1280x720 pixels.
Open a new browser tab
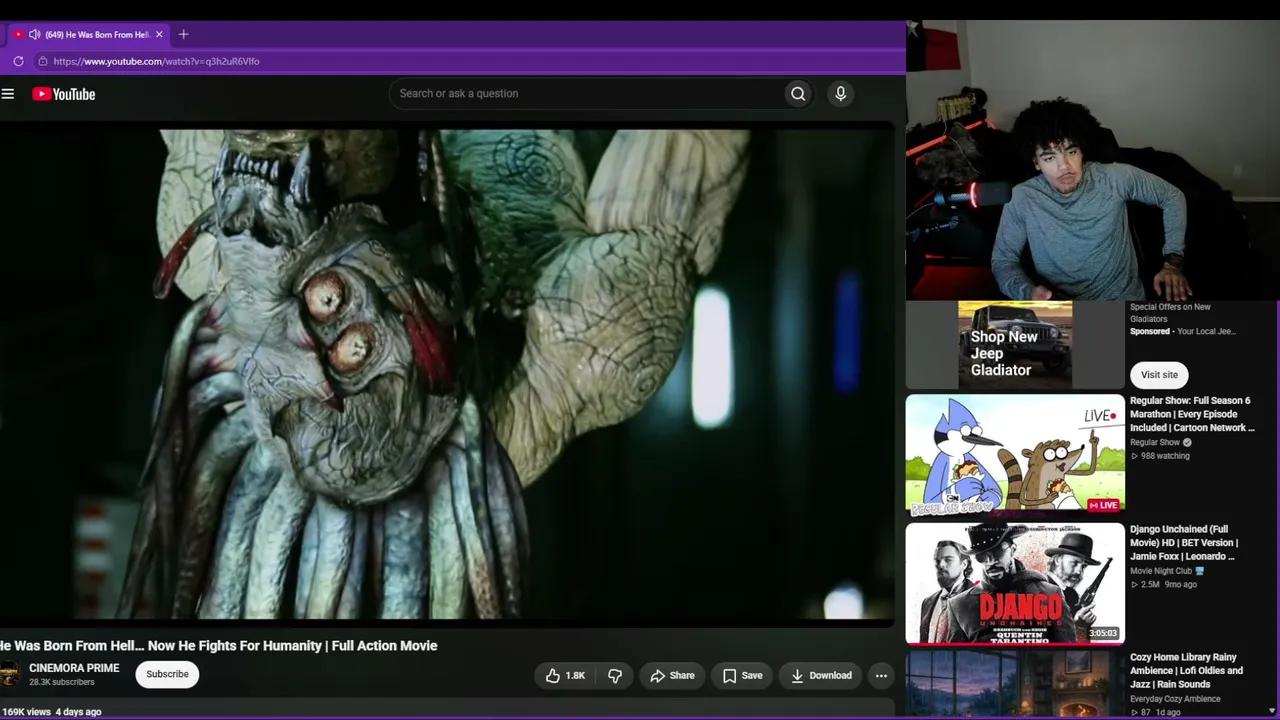tap(183, 34)
